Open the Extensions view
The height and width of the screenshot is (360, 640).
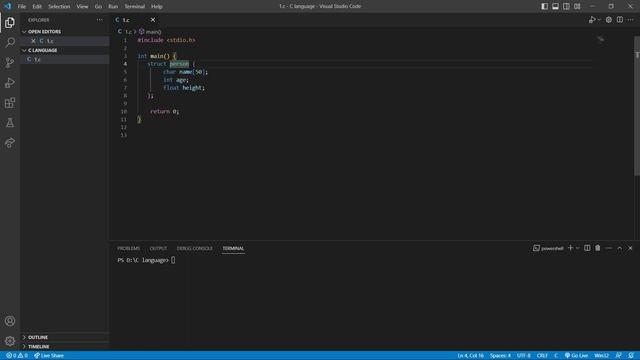coord(10,102)
